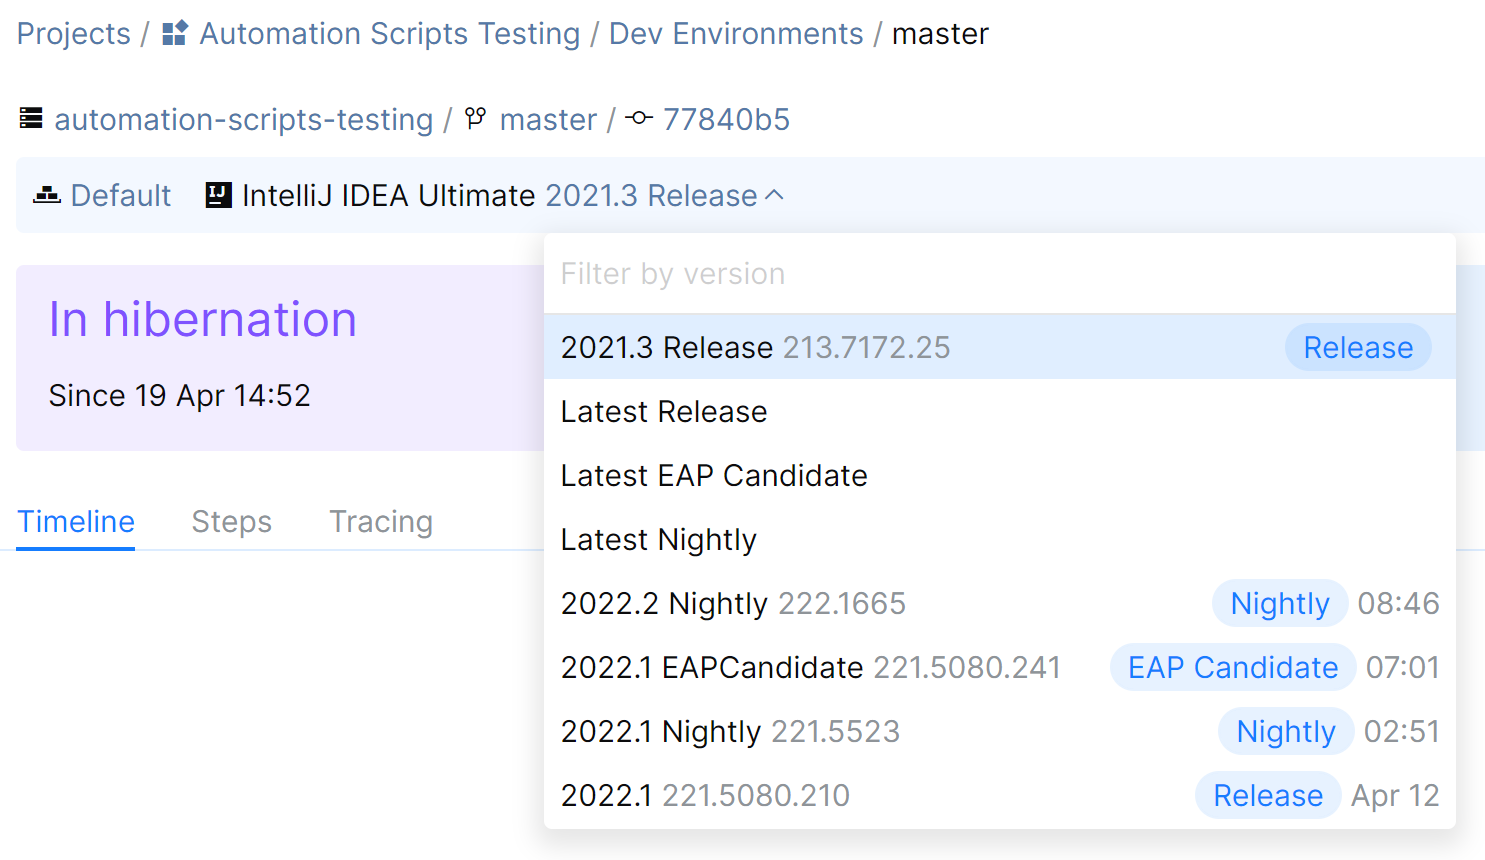Select Latest Release option
This screenshot has width=1485, height=860.
[x=1000, y=411]
